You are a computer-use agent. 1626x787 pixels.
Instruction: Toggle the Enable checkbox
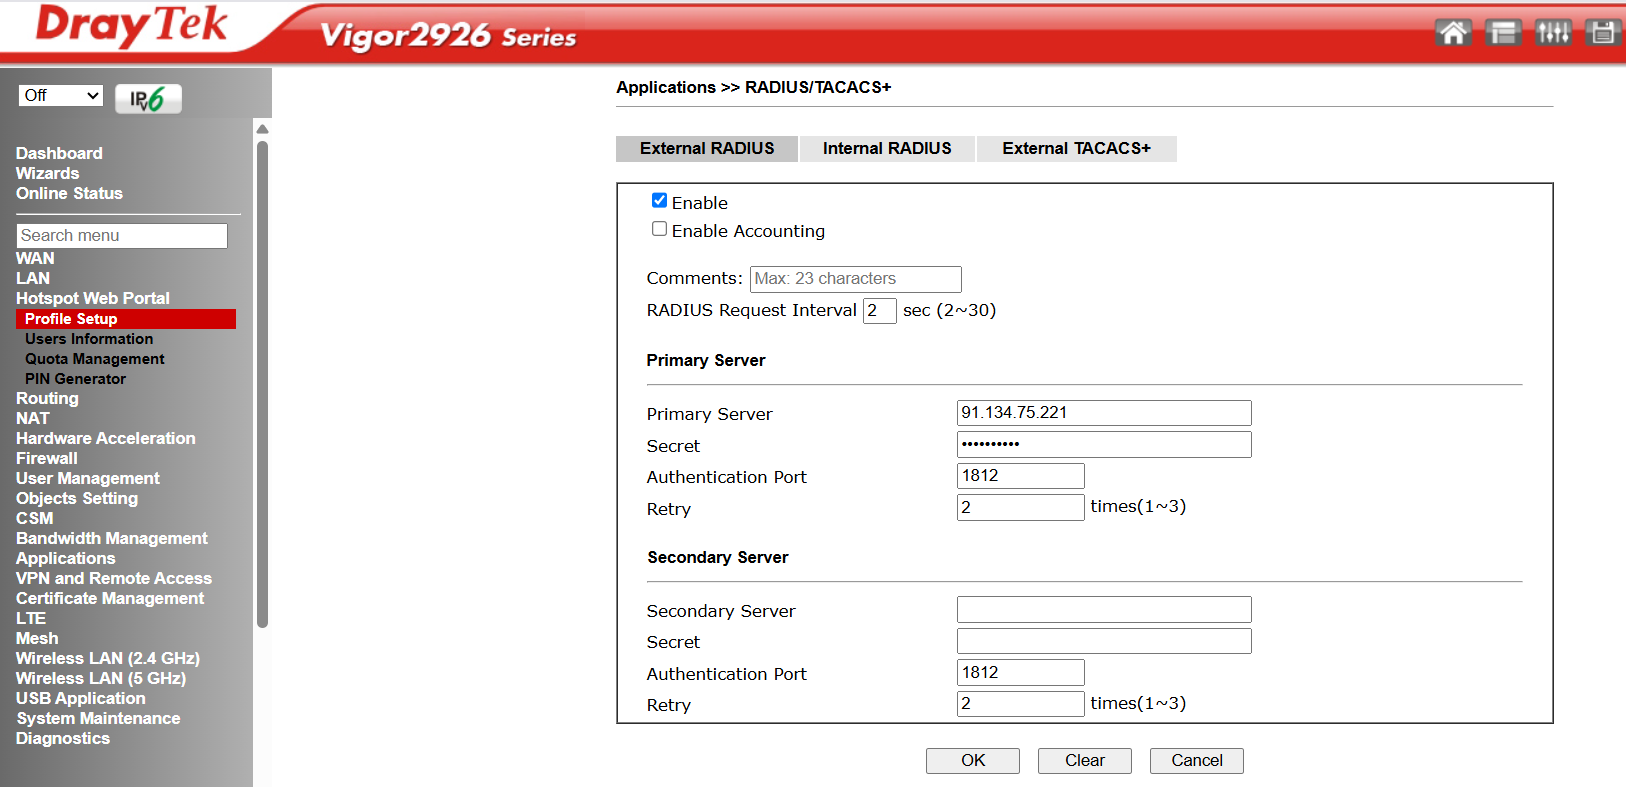[x=659, y=201]
